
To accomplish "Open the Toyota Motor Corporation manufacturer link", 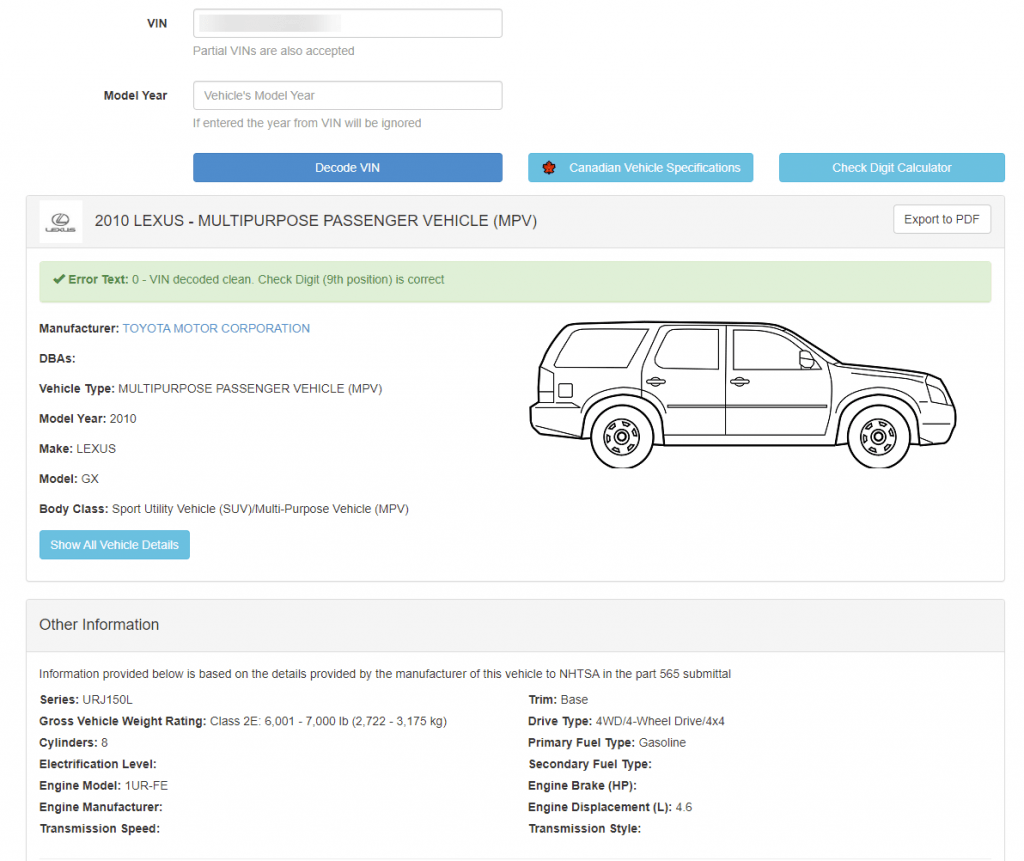I will tap(216, 329).
